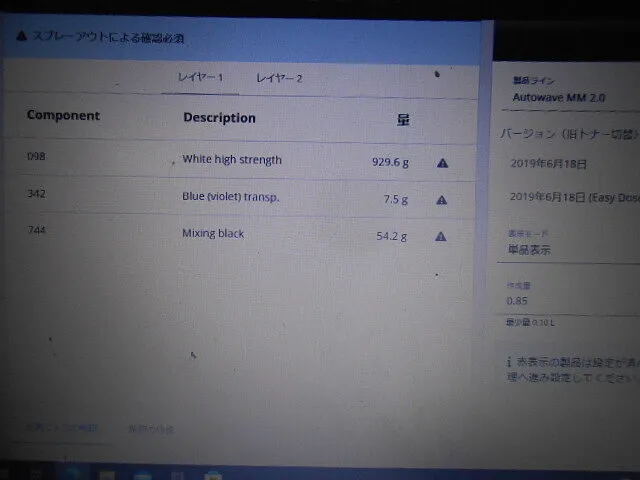Image resolution: width=640 pixels, height=480 pixels.
Task: Select component 342 row
Action: click(x=36, y=194)
